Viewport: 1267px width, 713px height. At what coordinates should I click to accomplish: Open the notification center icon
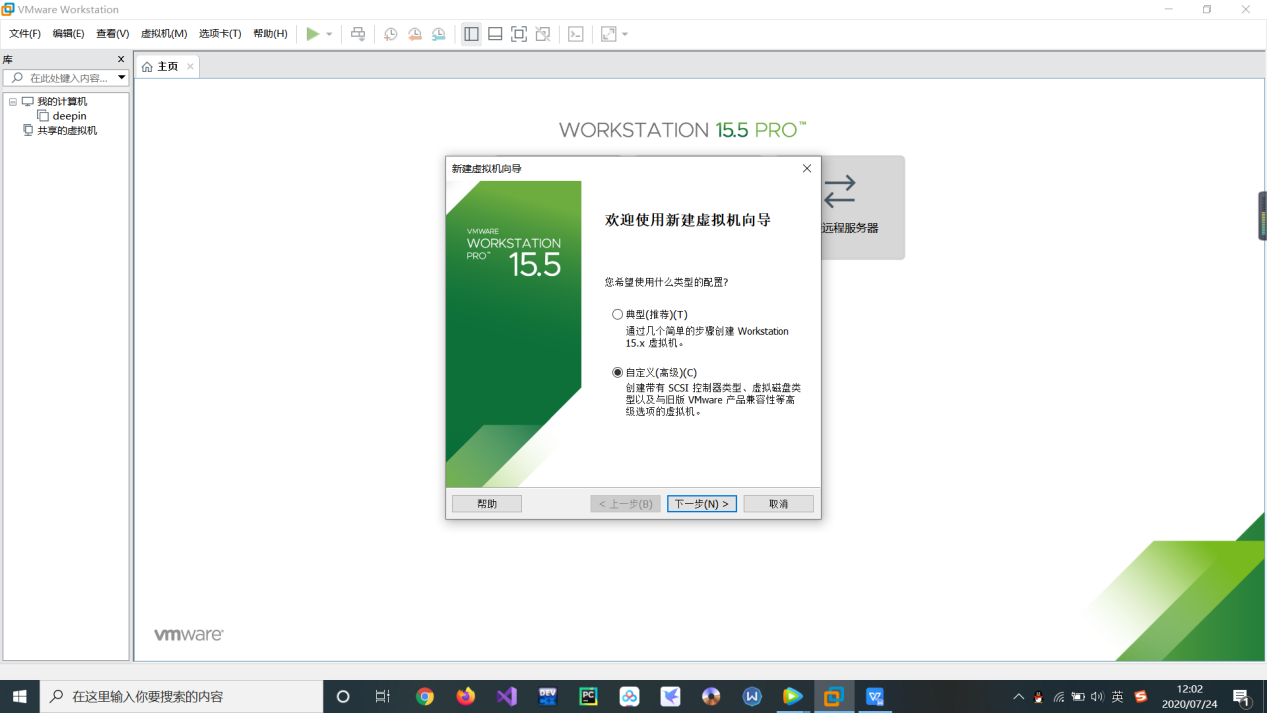pos(1243,696)
